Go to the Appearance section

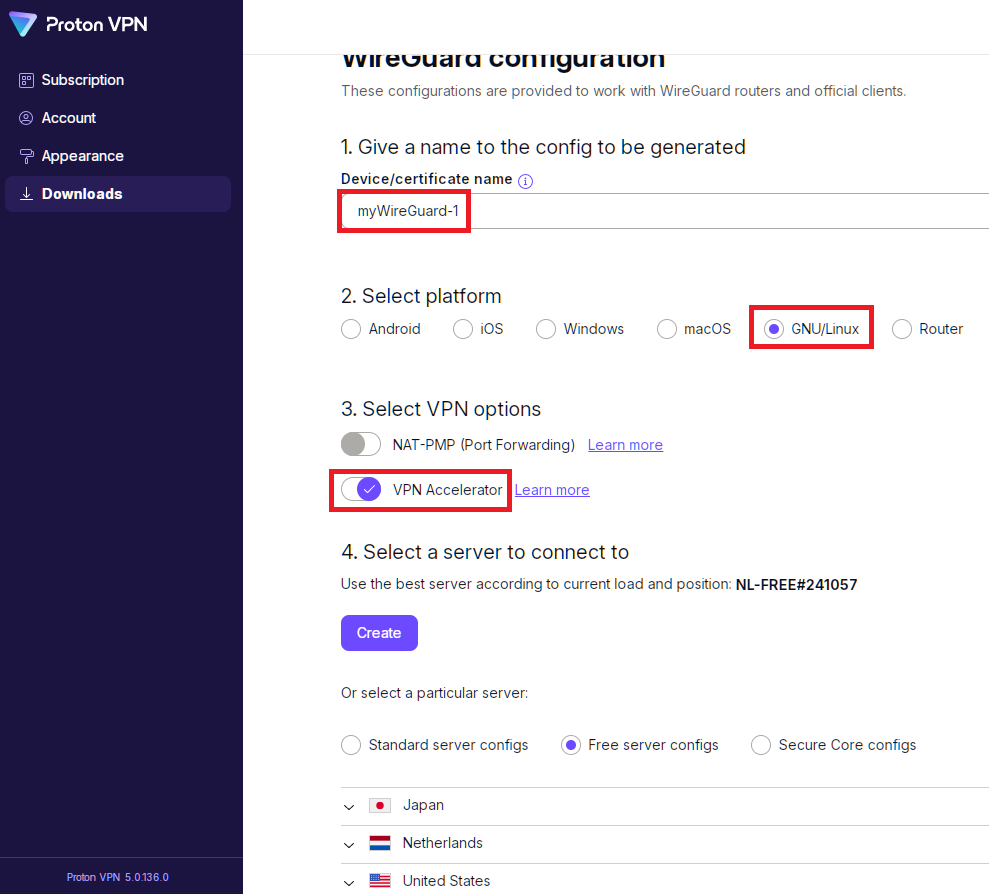(x=82, y=156)
